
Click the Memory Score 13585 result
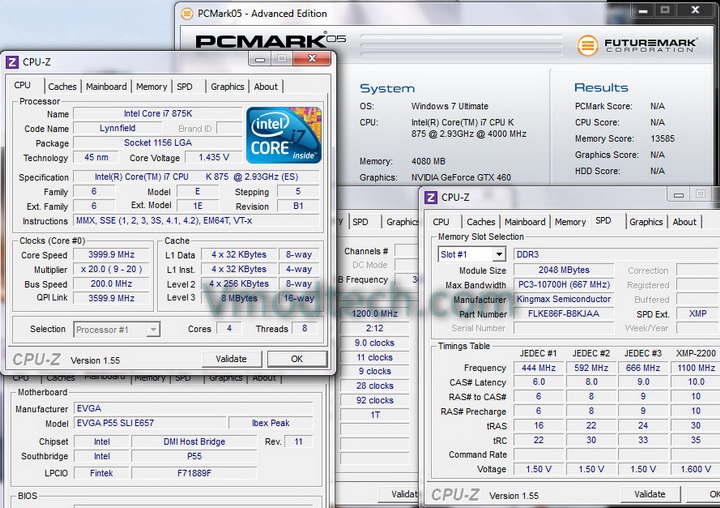pyautogui.click(x=662, y=138)
